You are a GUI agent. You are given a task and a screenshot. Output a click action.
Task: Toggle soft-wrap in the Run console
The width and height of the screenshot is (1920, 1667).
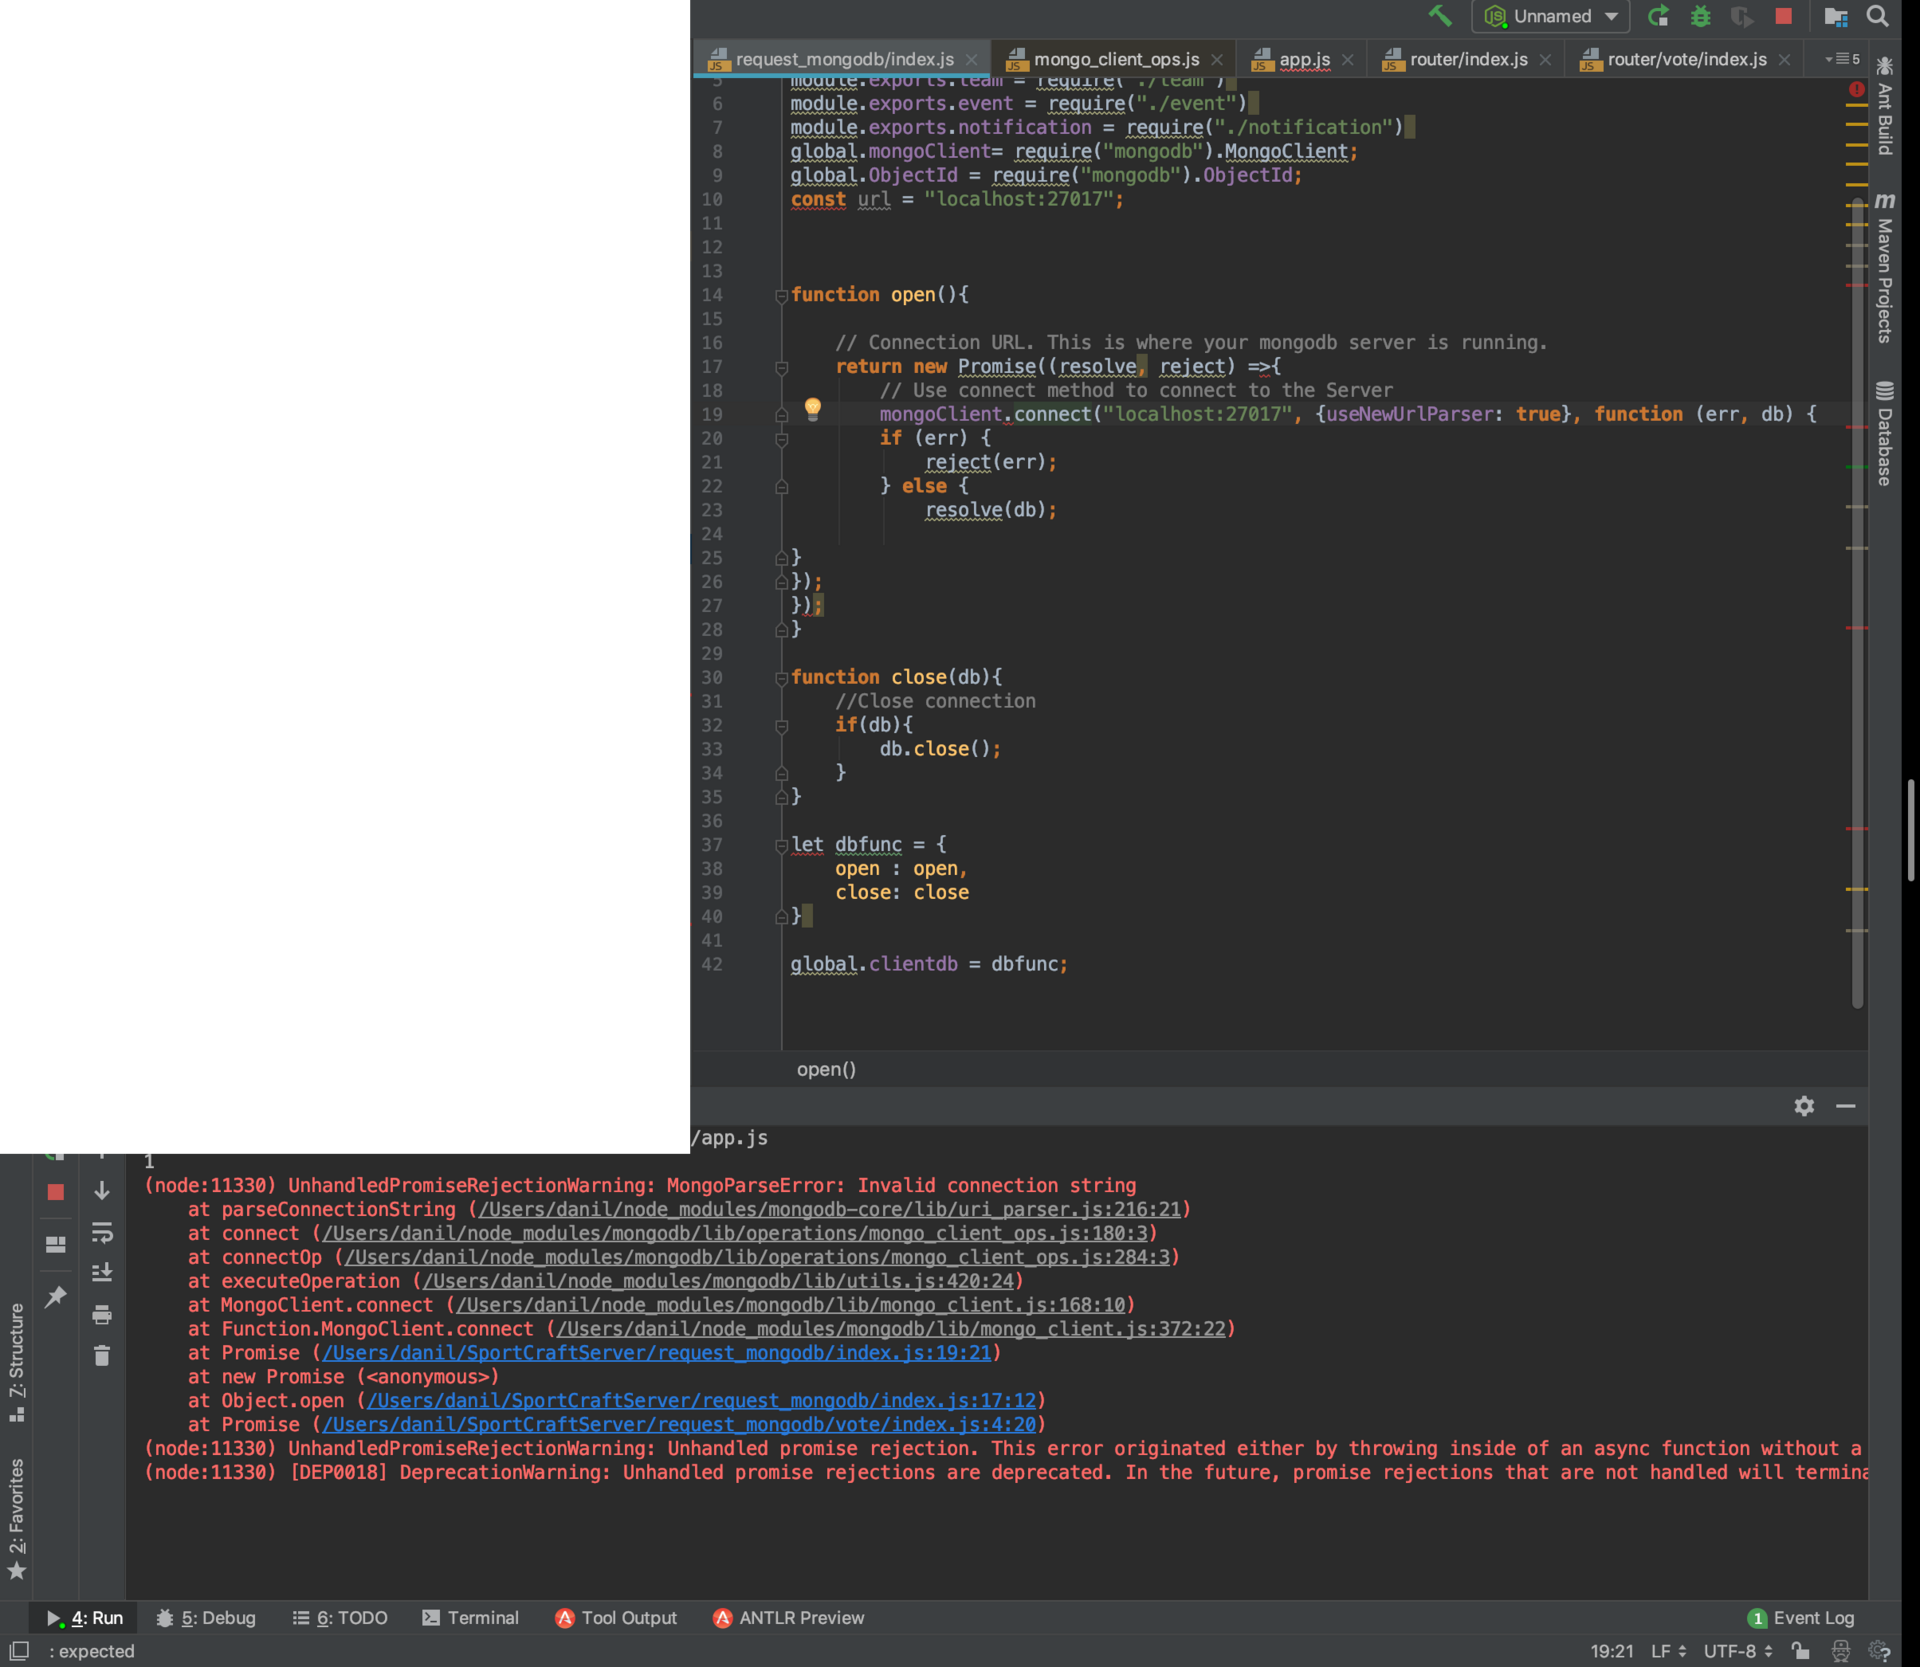click(x=102, y=1233)
